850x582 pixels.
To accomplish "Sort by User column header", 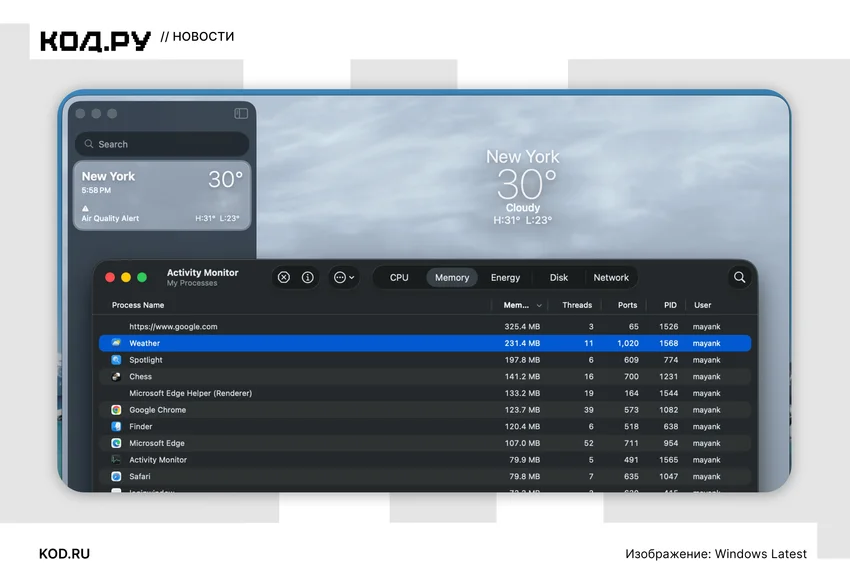I will (702, 305).
